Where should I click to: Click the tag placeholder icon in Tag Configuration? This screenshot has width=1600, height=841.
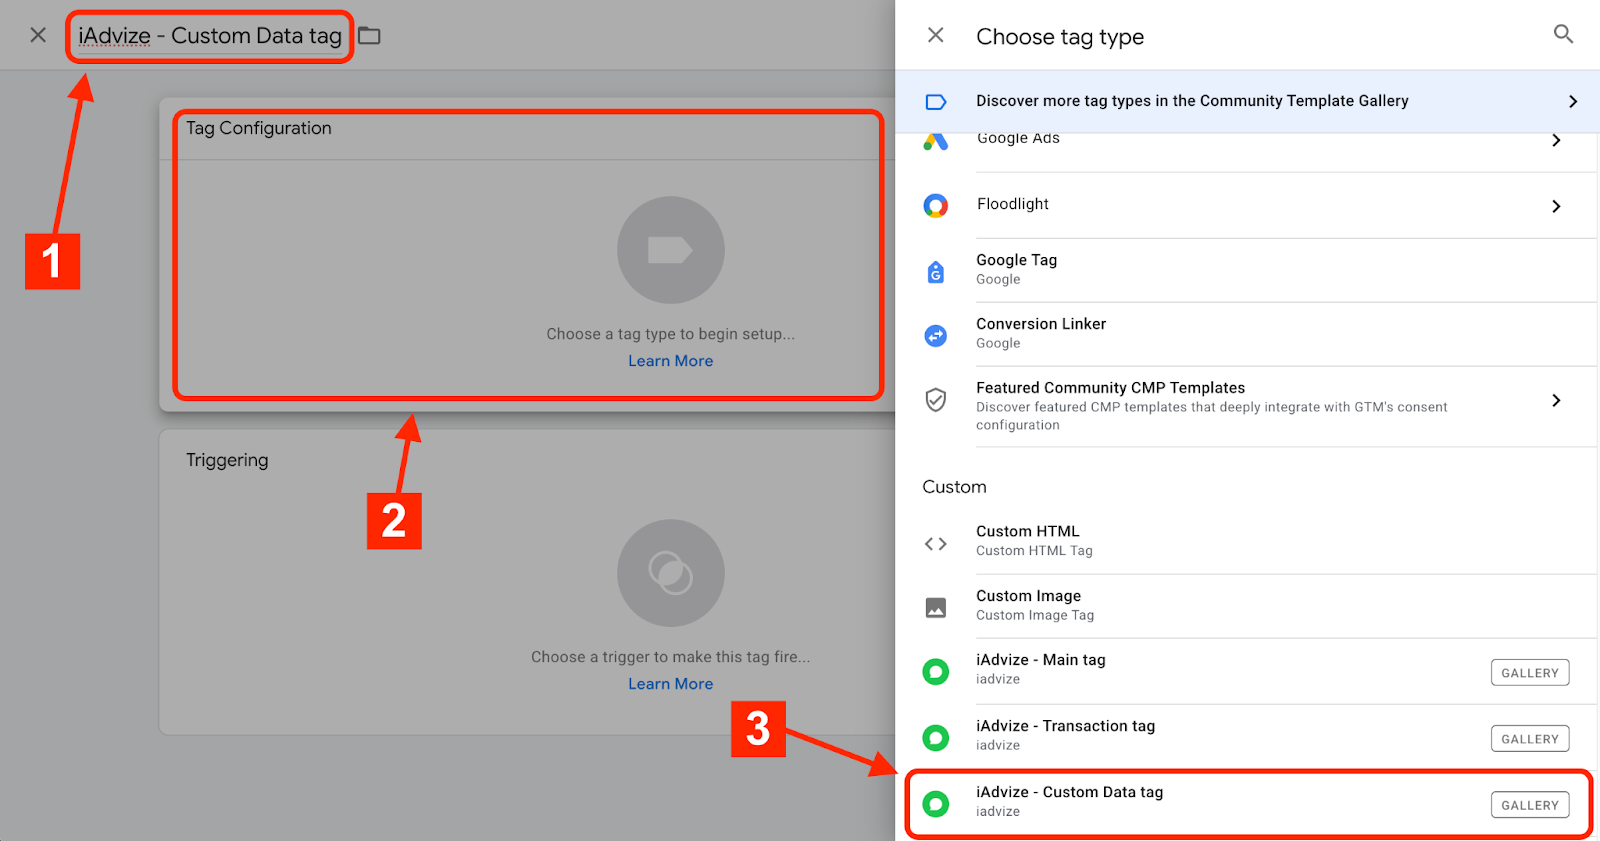coord(670,250)
